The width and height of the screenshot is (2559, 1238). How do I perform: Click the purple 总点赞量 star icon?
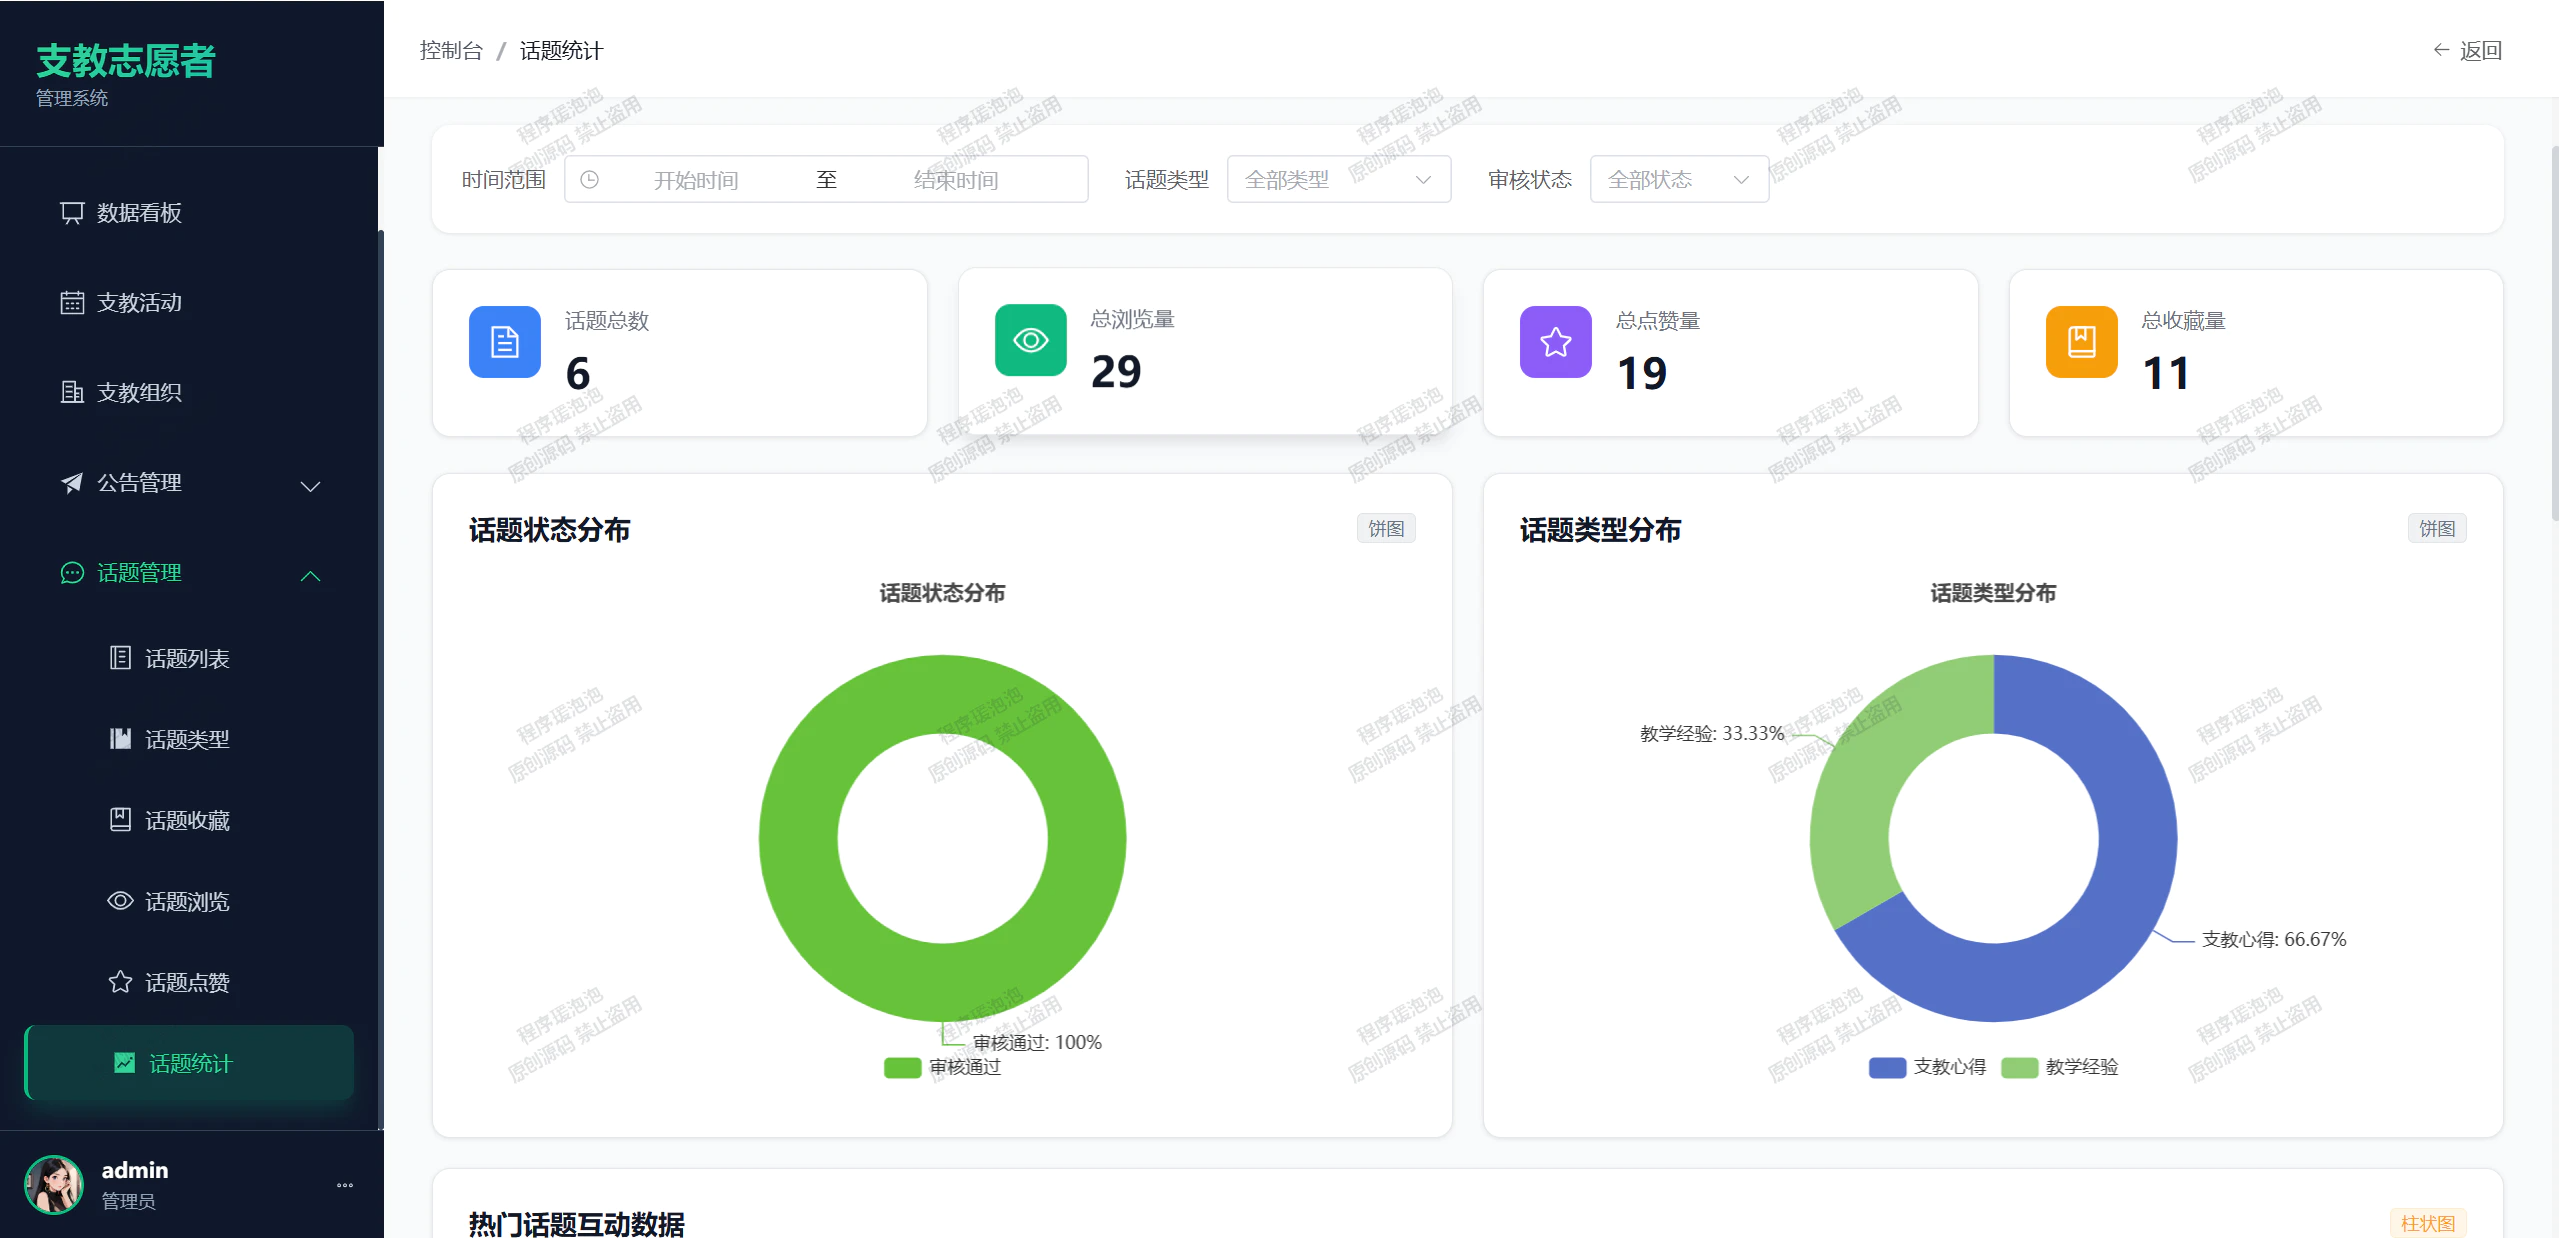coord(1556,342)
